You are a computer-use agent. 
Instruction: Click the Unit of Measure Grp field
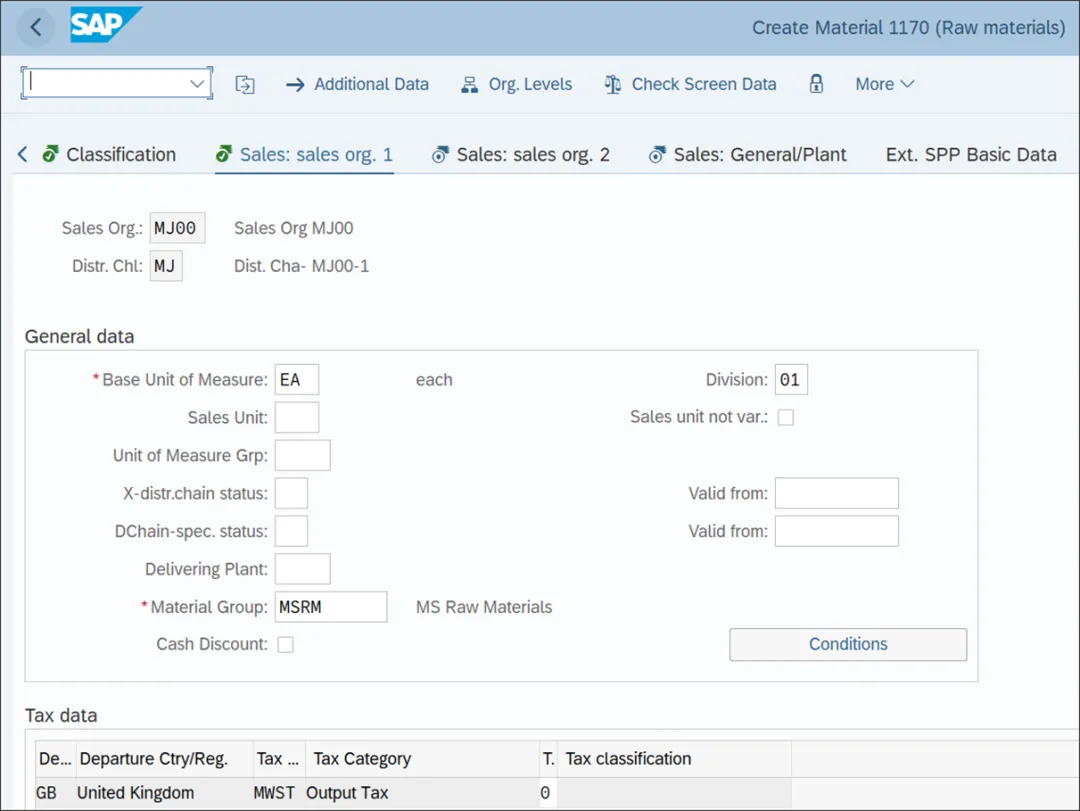click(x=302, y=455)
